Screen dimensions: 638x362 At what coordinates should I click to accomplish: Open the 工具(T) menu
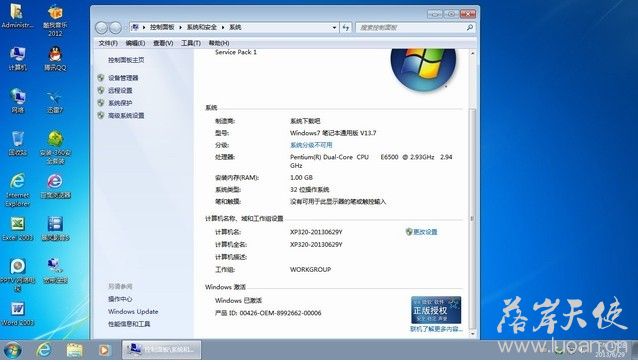coord(191,43)
